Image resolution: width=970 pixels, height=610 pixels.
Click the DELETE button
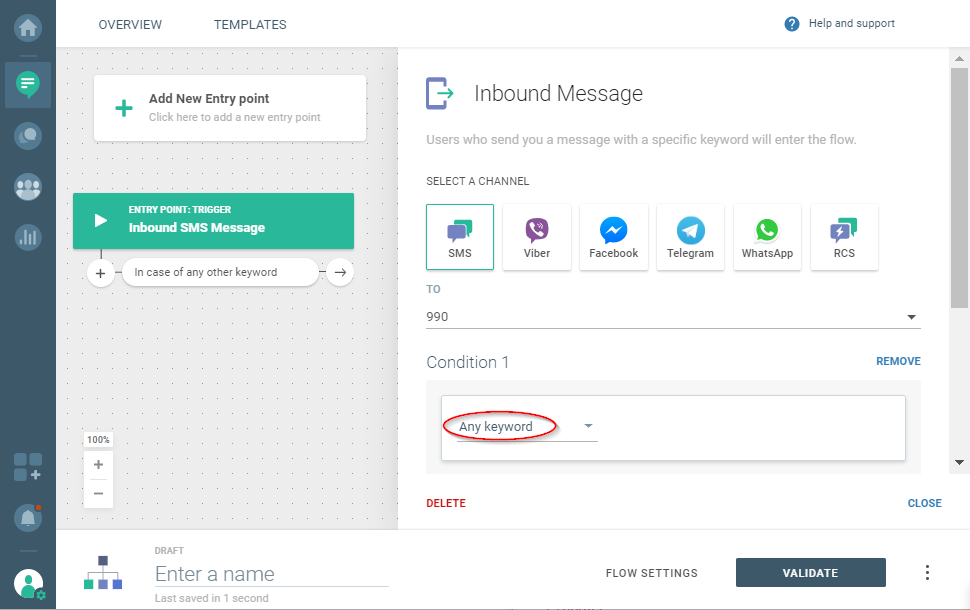pyautogui.click(x=446, y=504)
